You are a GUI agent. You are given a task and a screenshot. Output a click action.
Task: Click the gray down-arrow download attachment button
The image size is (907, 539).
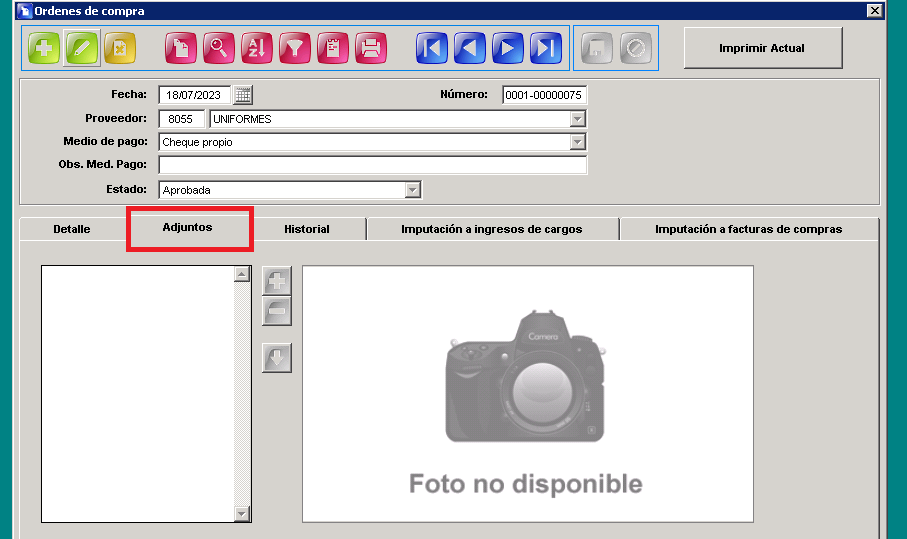(x=276, y=358)
